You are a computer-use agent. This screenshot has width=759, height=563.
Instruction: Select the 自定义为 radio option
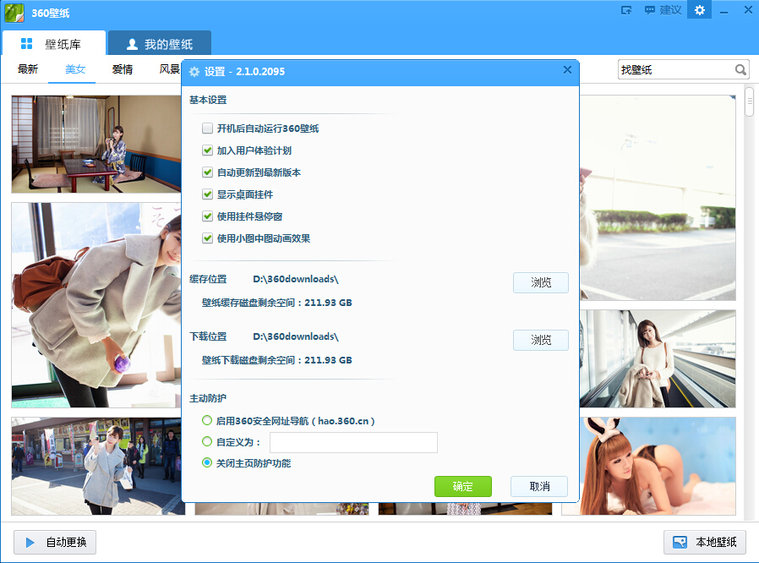click(x=207, y=441)
